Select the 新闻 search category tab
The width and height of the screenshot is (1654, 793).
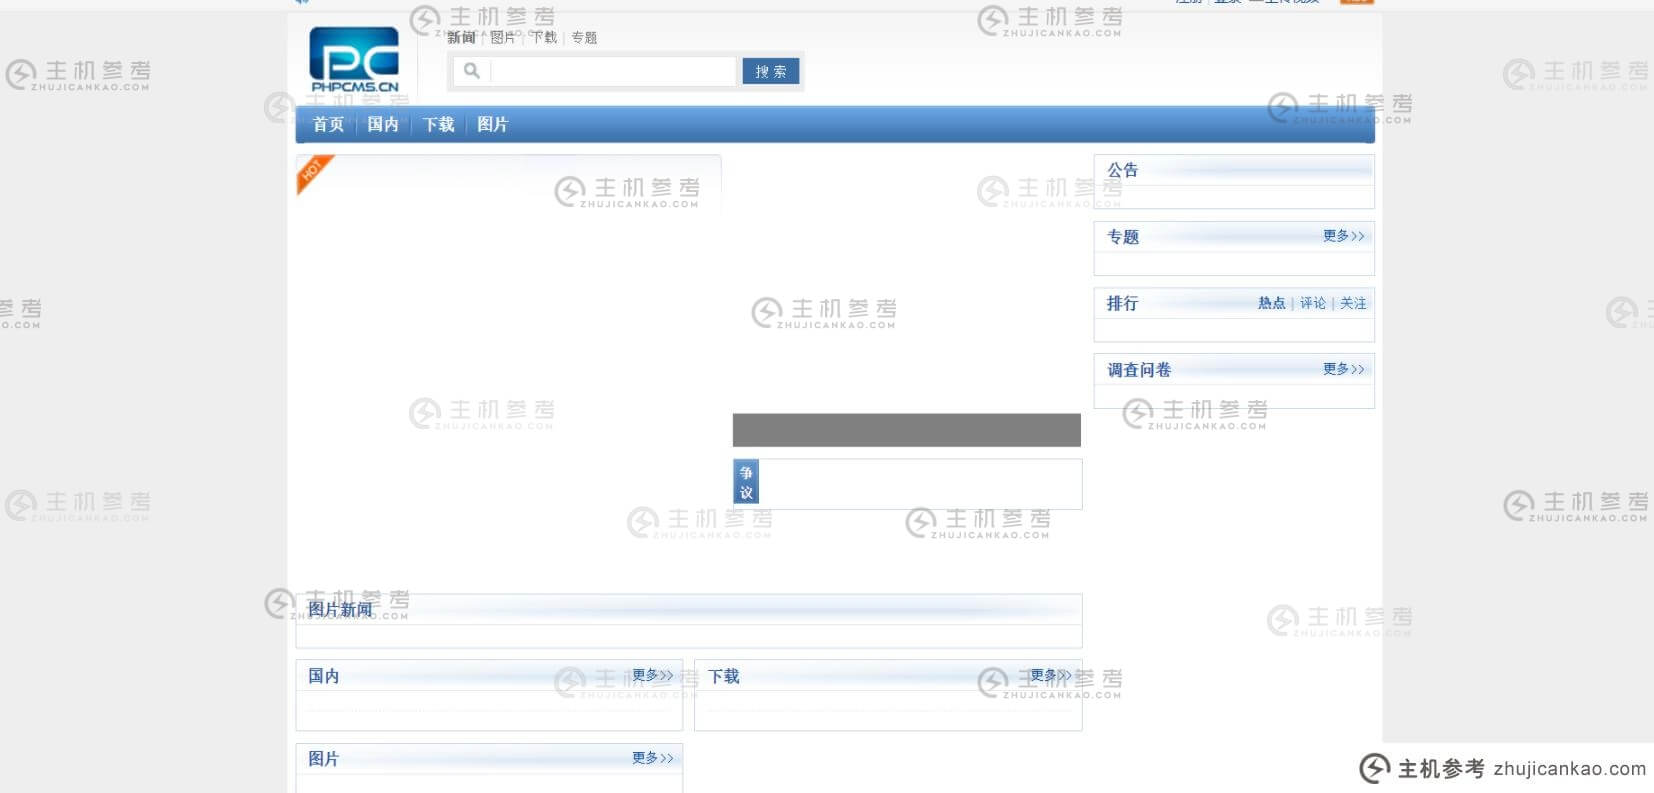(461, 38)
